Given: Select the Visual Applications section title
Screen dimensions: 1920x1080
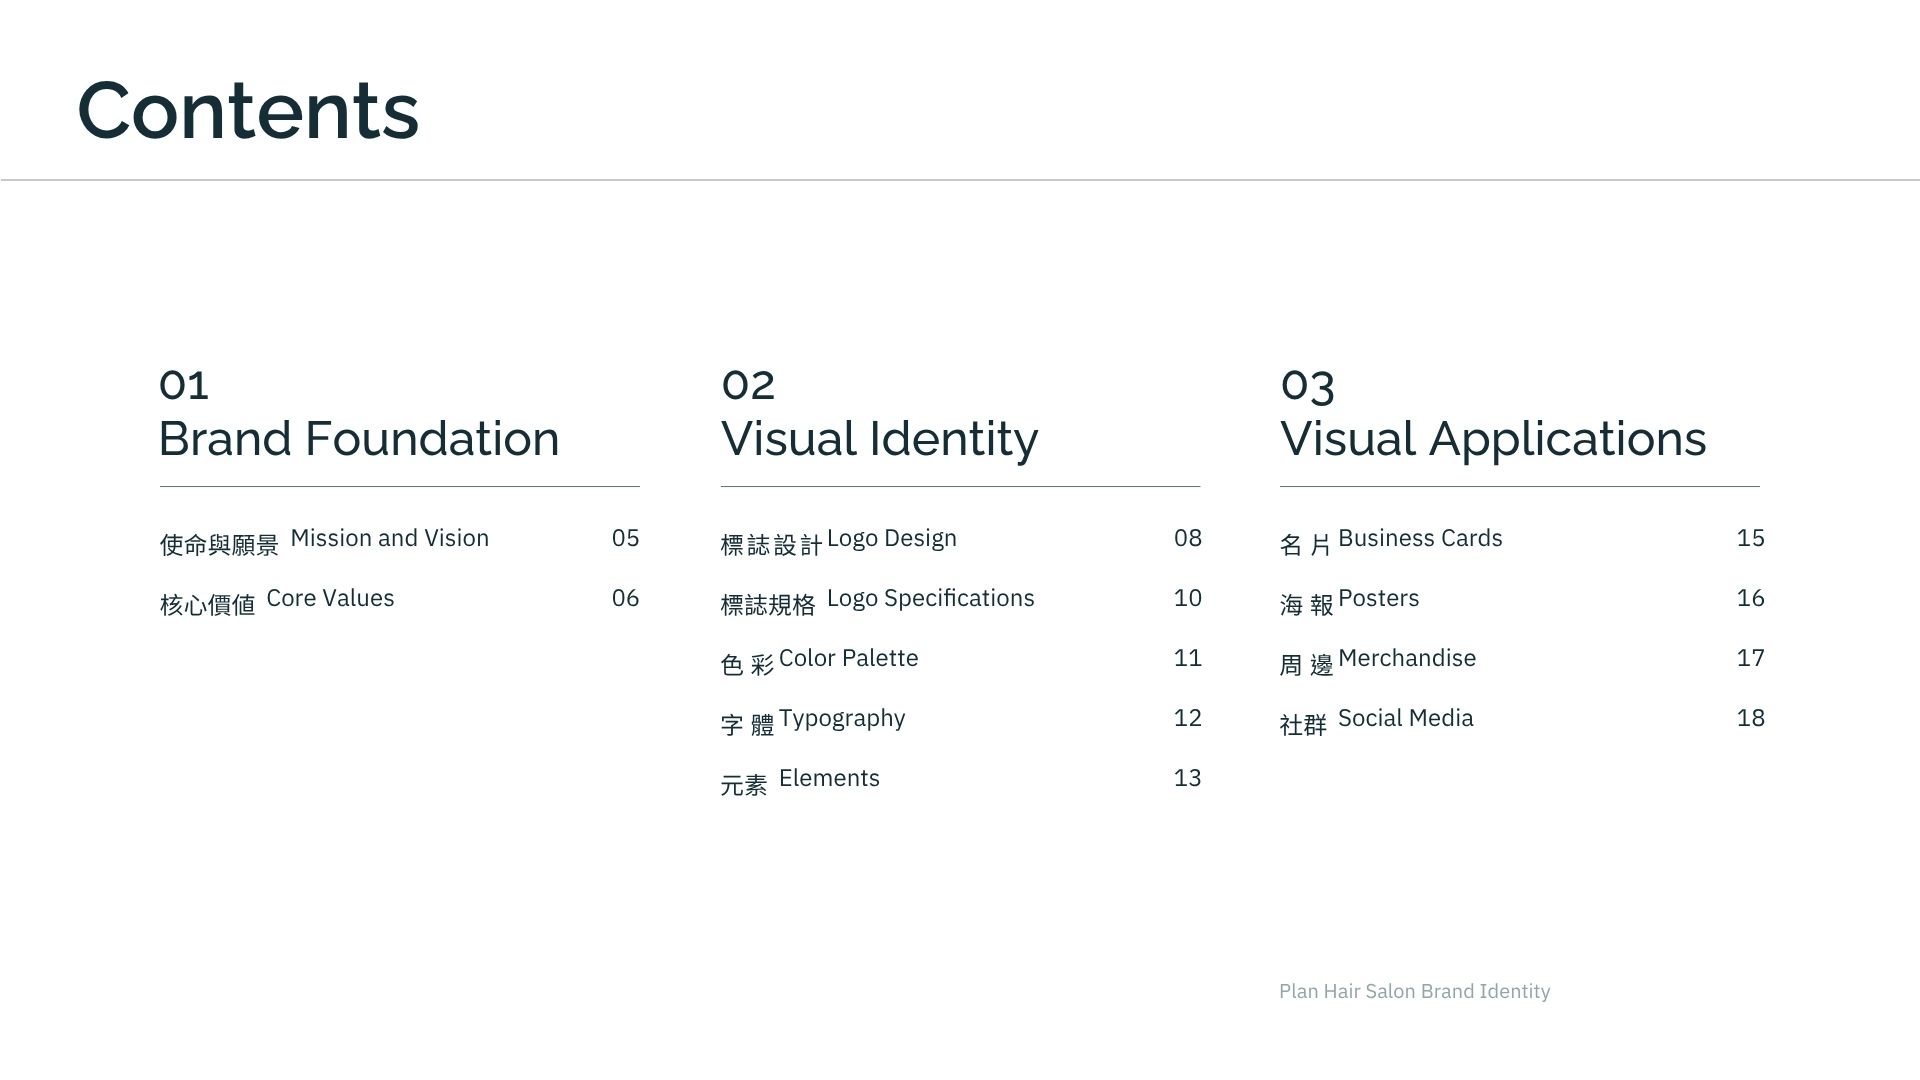Looking at the screenshot, I should (1492, 439).
